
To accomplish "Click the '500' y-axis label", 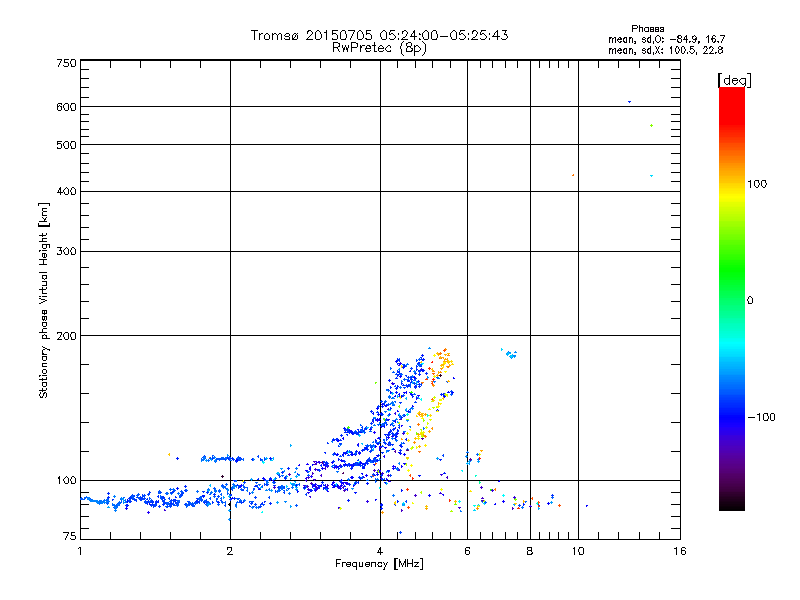I will 66,145.
